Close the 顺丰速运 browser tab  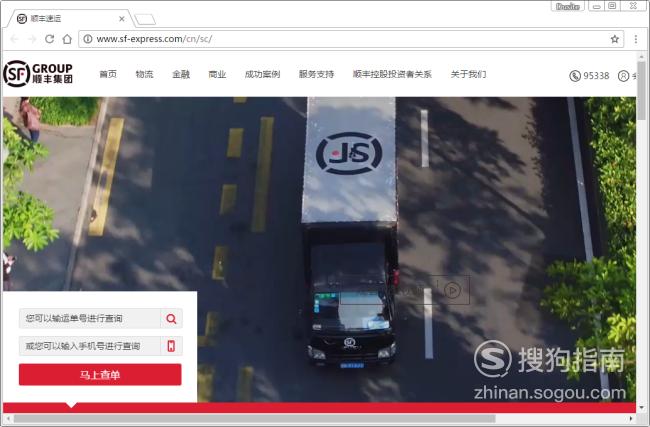121,19
